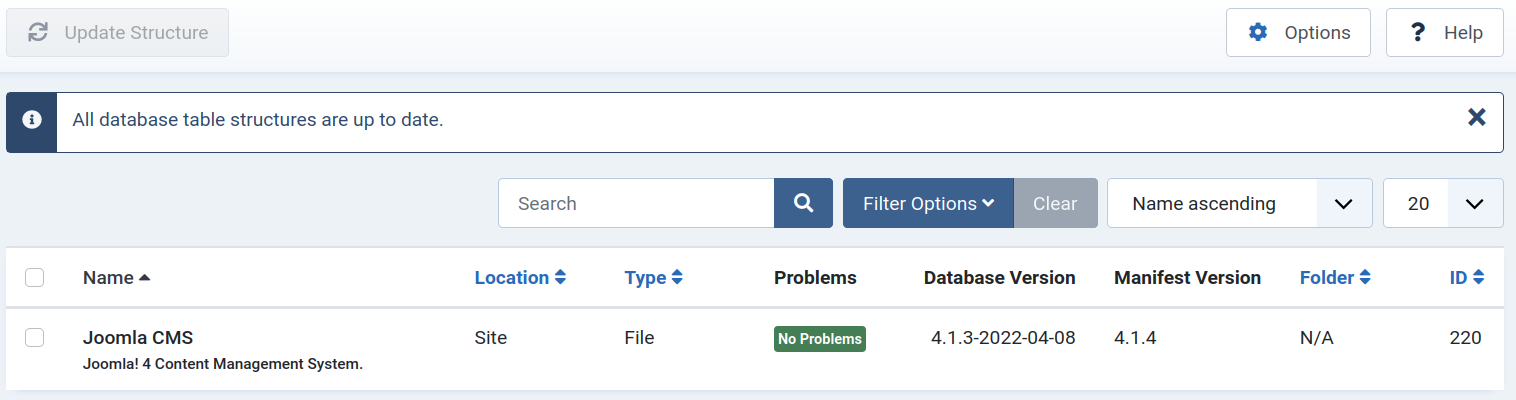Click the No Problems status badge

tap(819, 339)
